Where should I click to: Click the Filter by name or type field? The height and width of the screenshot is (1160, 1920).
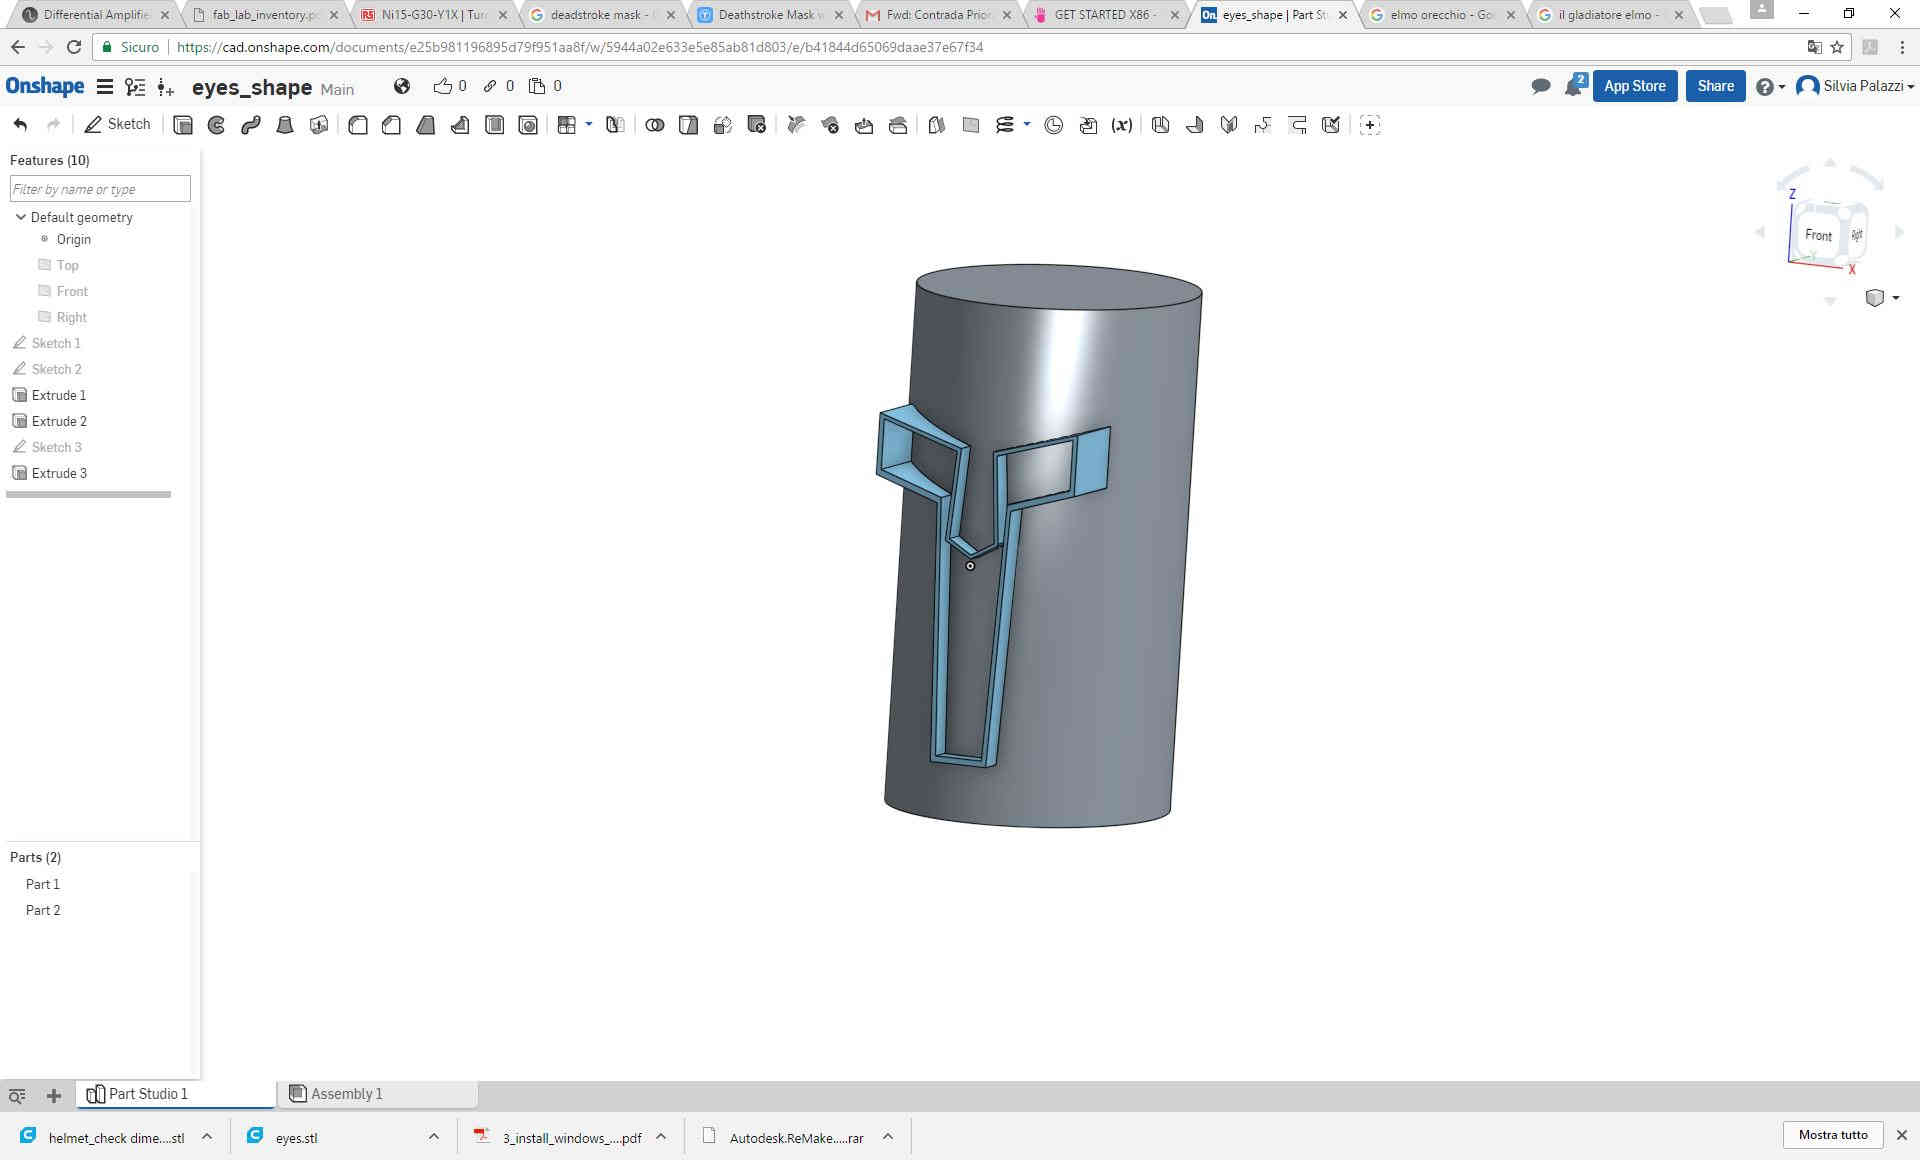[100, 189]
